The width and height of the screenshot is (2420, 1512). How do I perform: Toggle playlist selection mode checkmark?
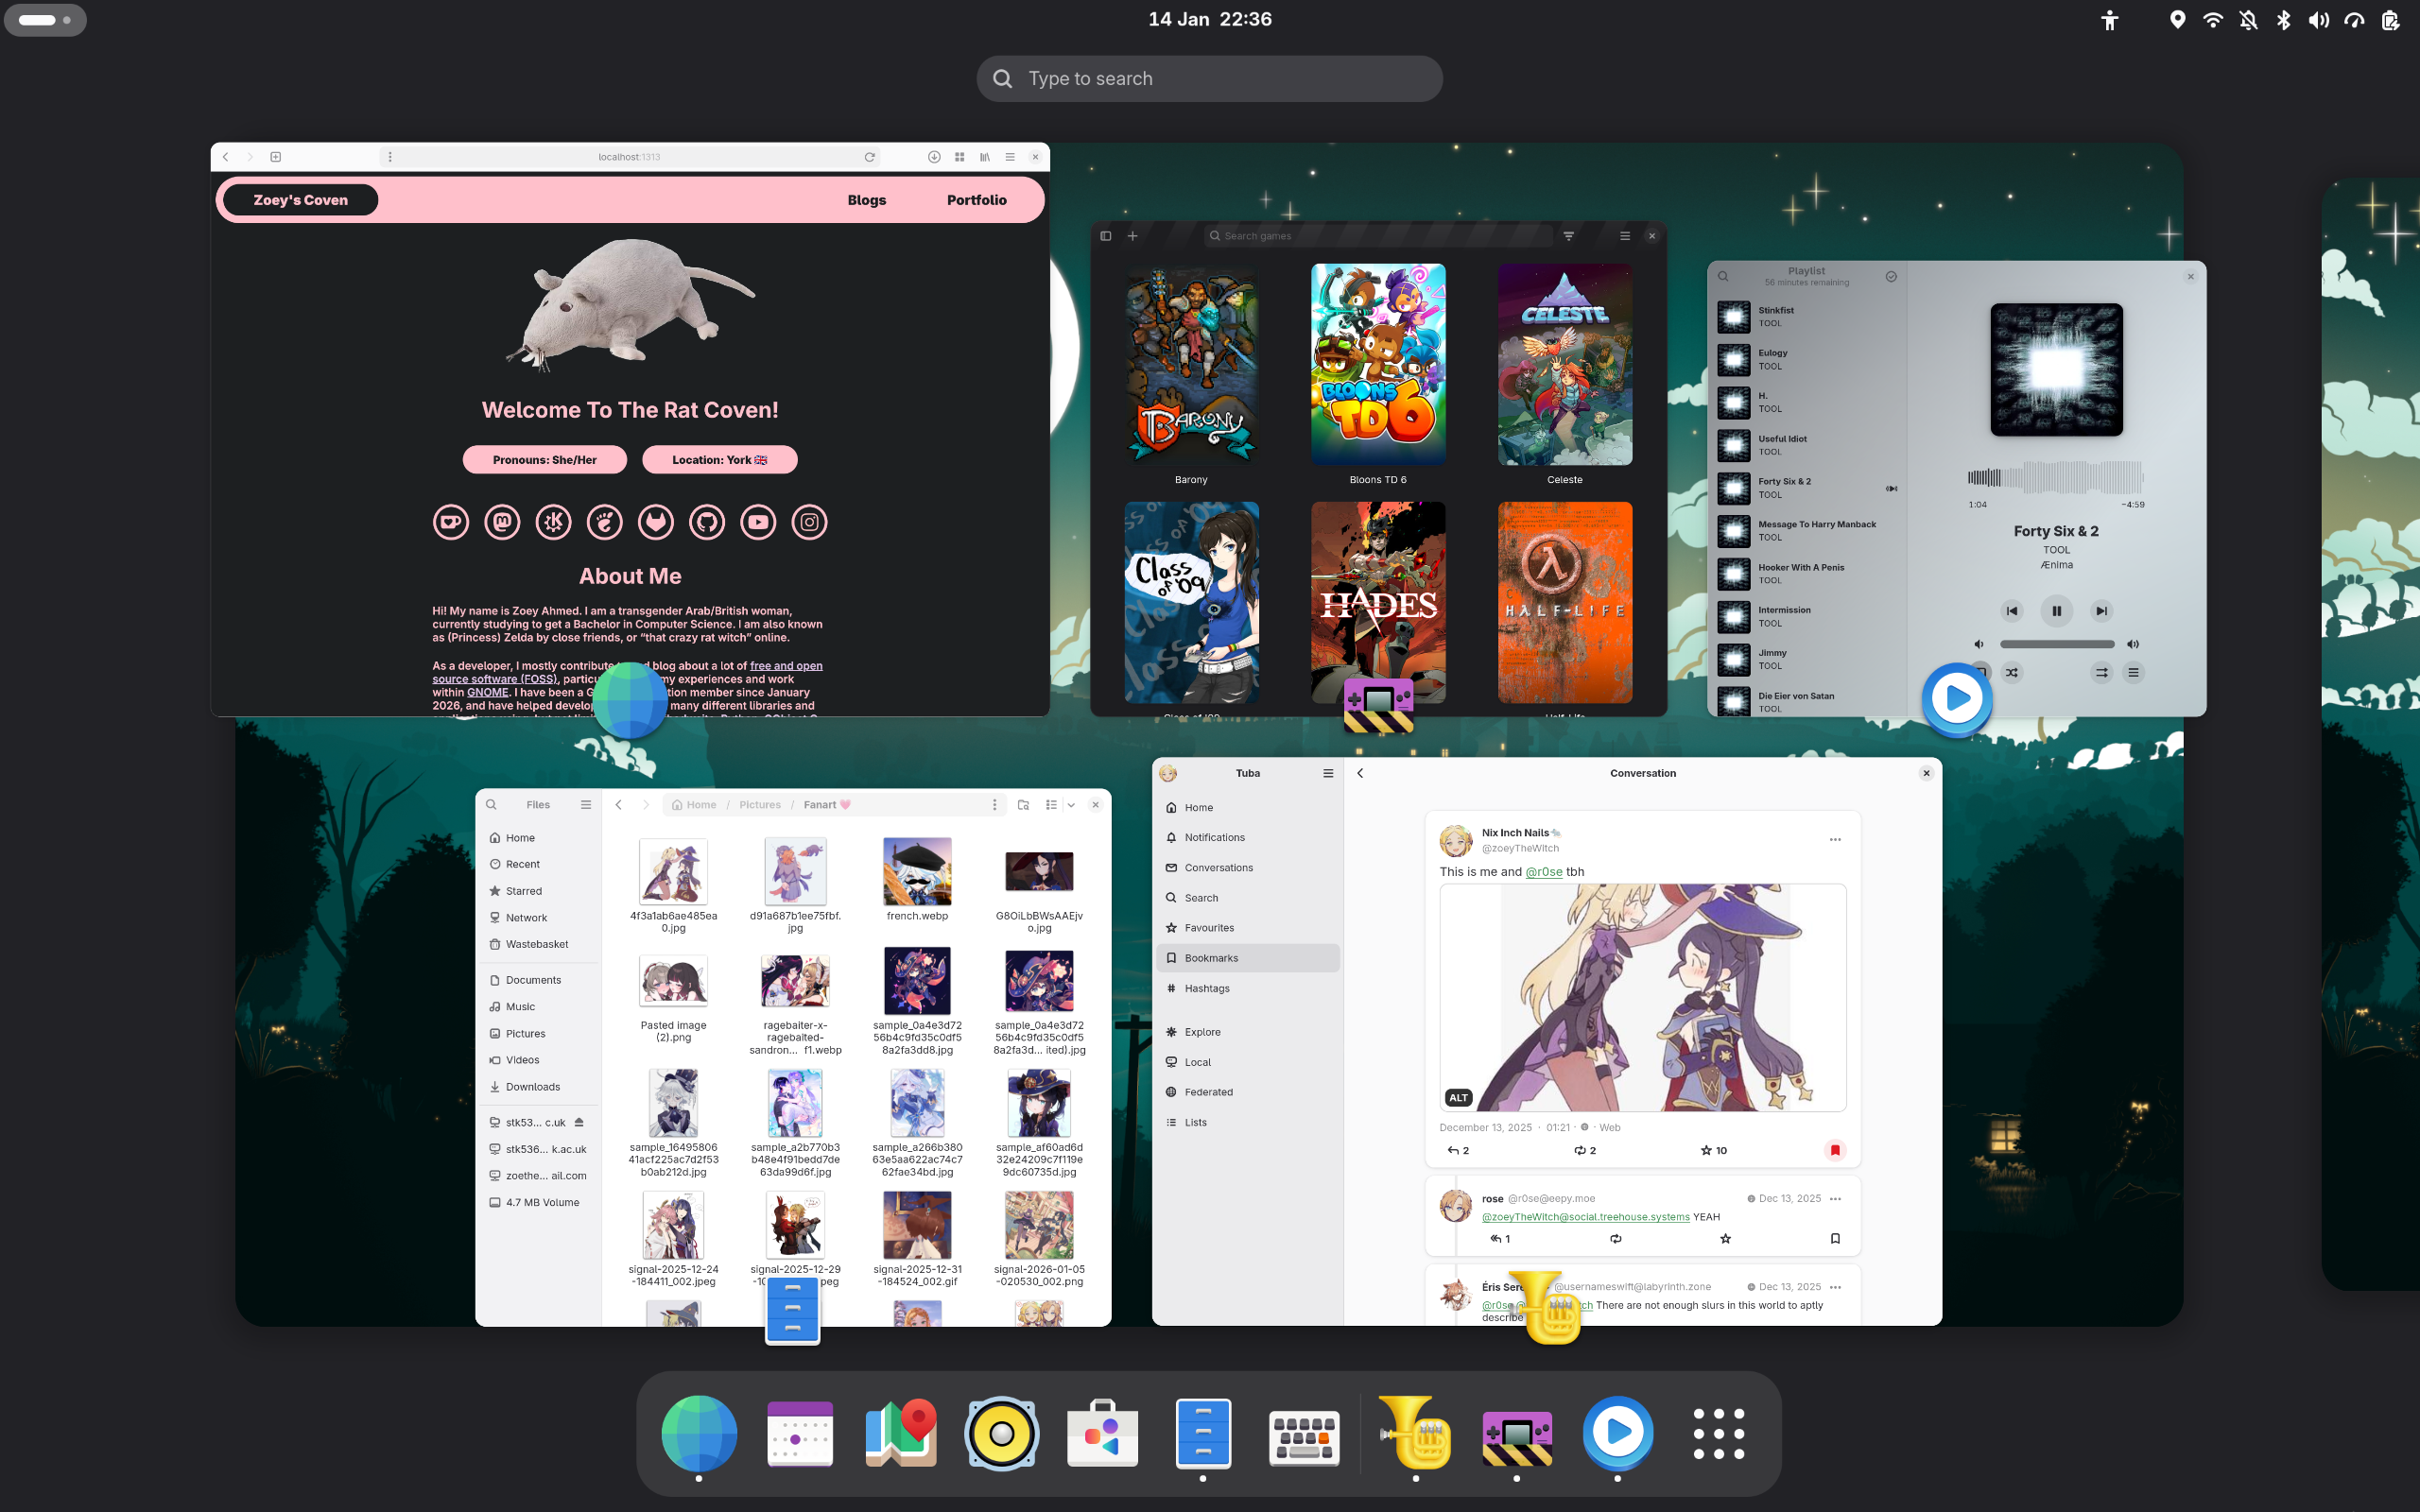click(1891, 277)
